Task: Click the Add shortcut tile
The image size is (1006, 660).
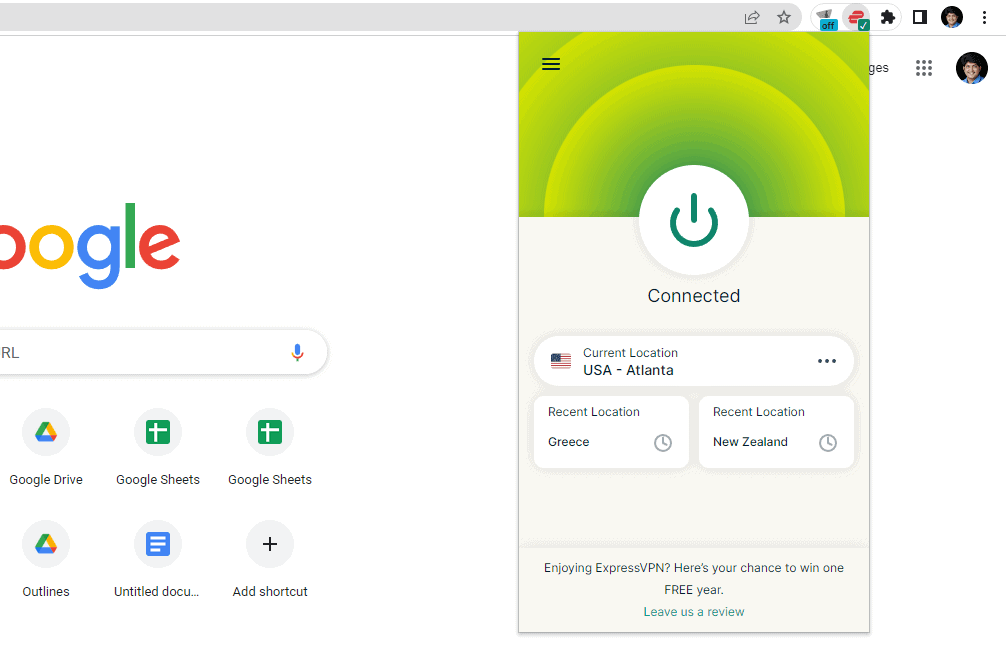Action: (x=269, y=544)
